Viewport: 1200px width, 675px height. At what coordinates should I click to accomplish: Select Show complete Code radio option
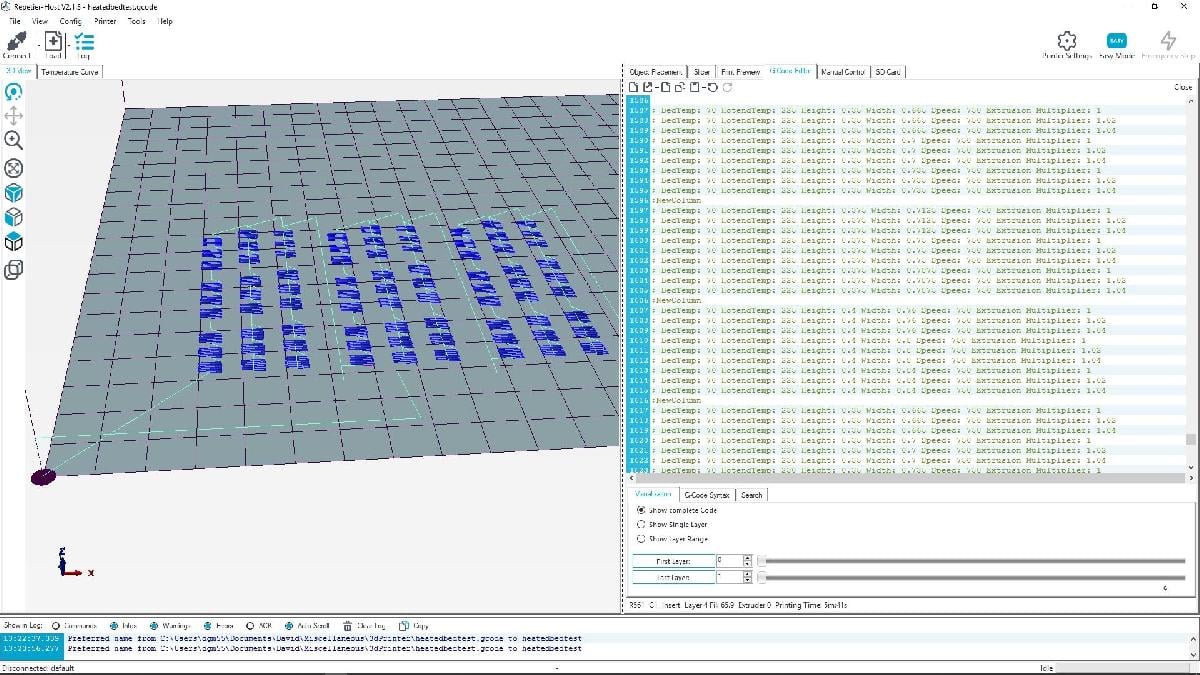click(x=641, y=510)
